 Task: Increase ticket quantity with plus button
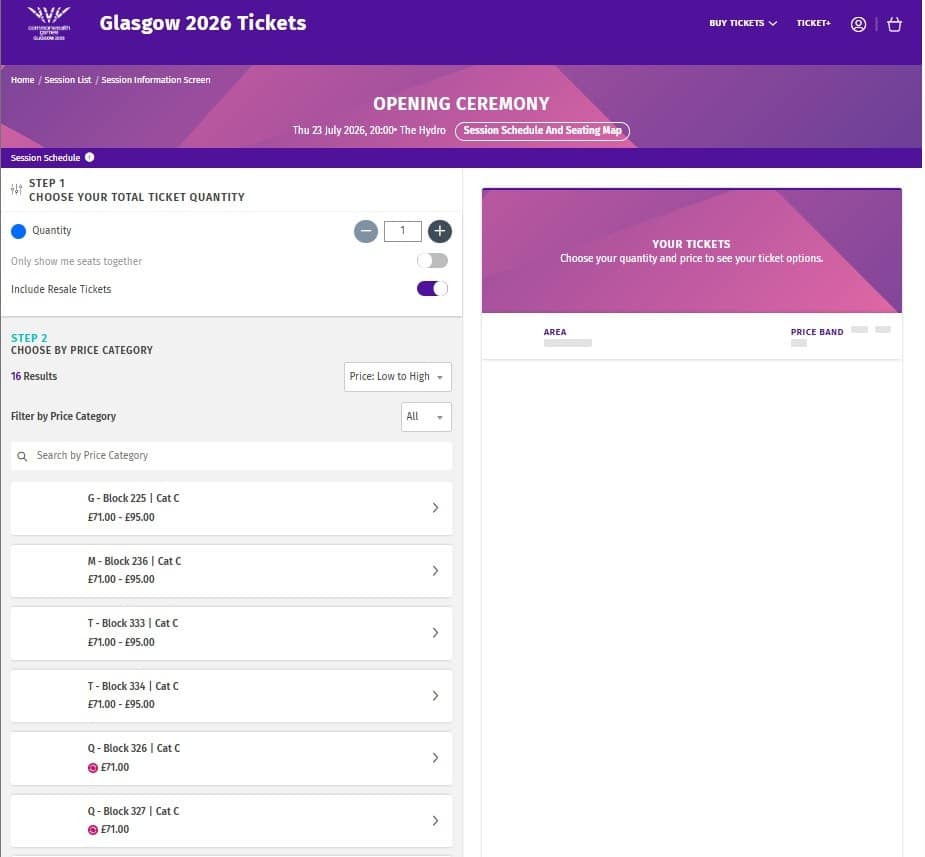(439, 231)
